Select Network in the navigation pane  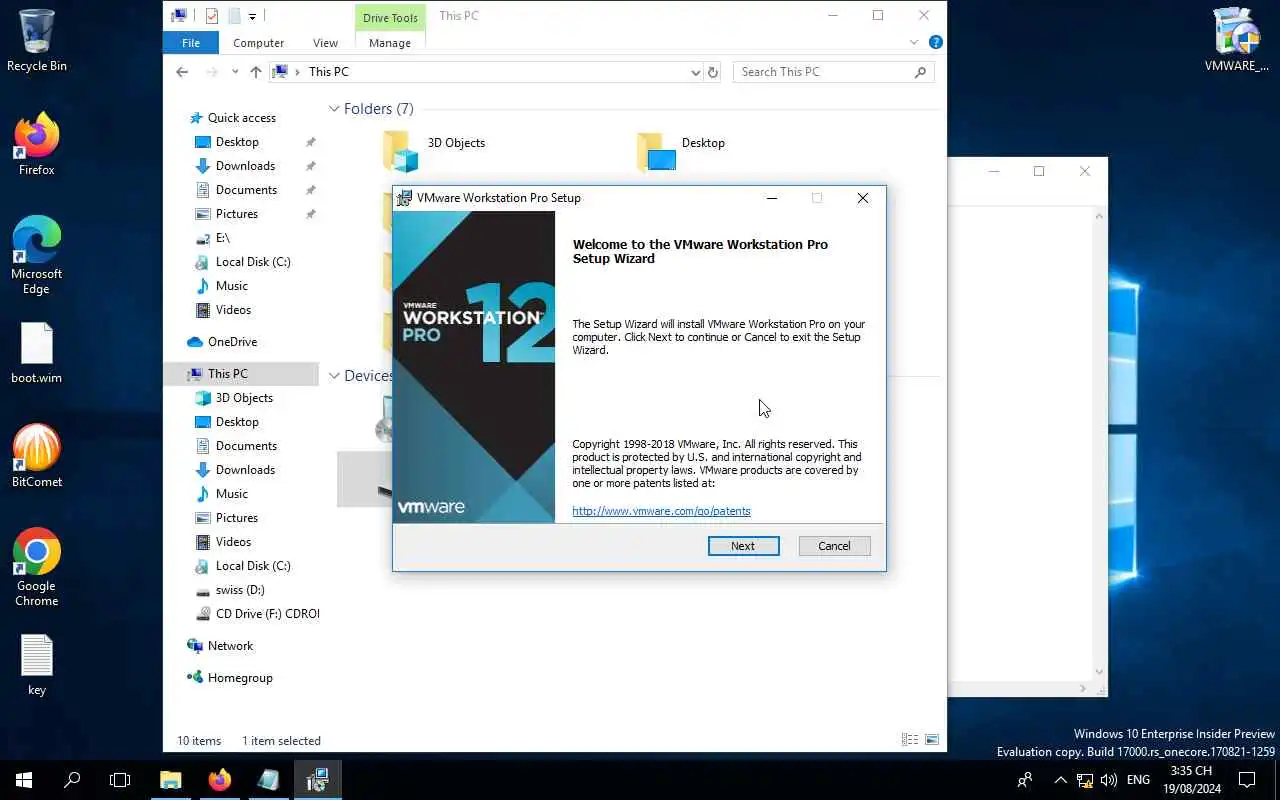[x=230, y=646]
